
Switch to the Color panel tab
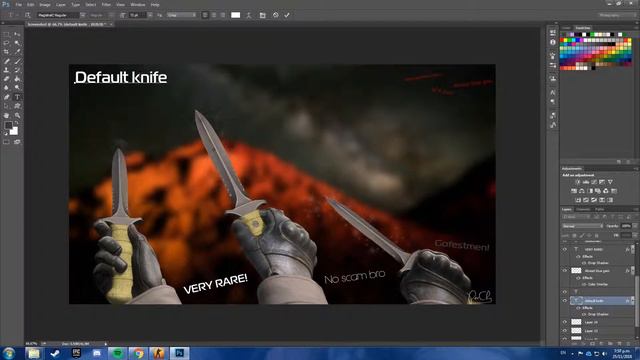click(x=566, y=28)
